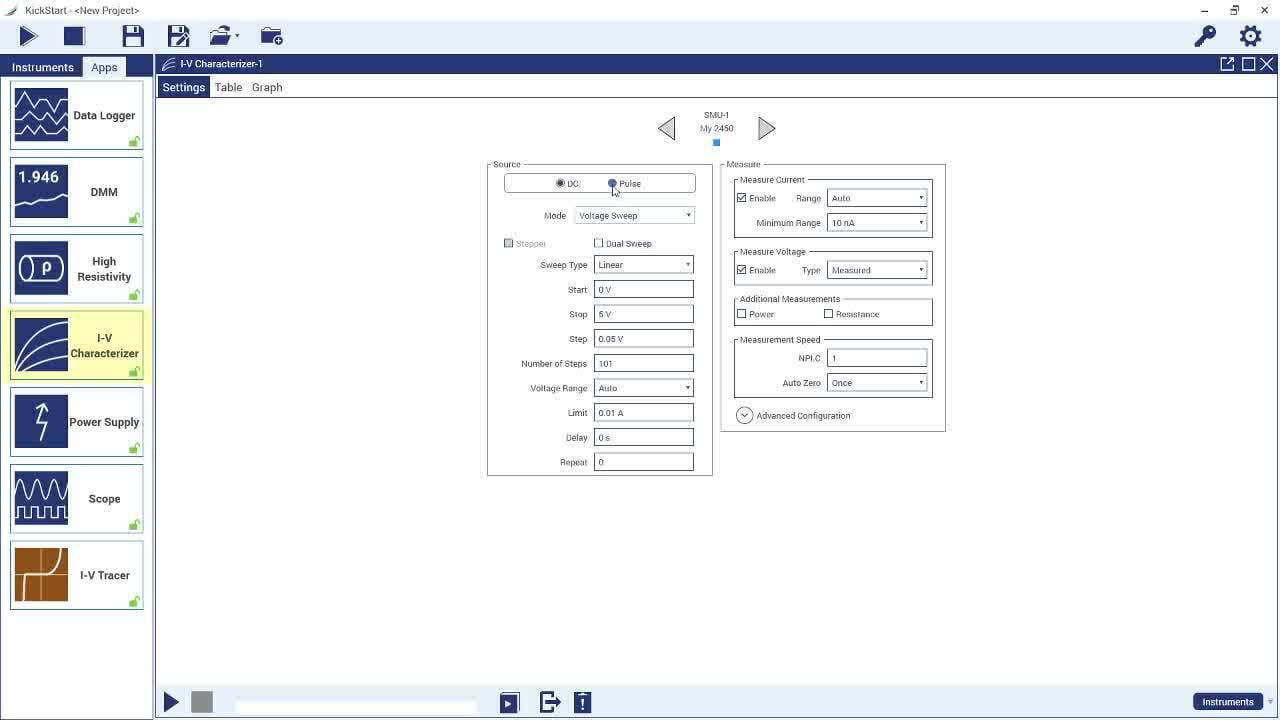The image size is (1280, 720).
Task: Click the Instruments button bottom right
Action: click(1227, 701)
